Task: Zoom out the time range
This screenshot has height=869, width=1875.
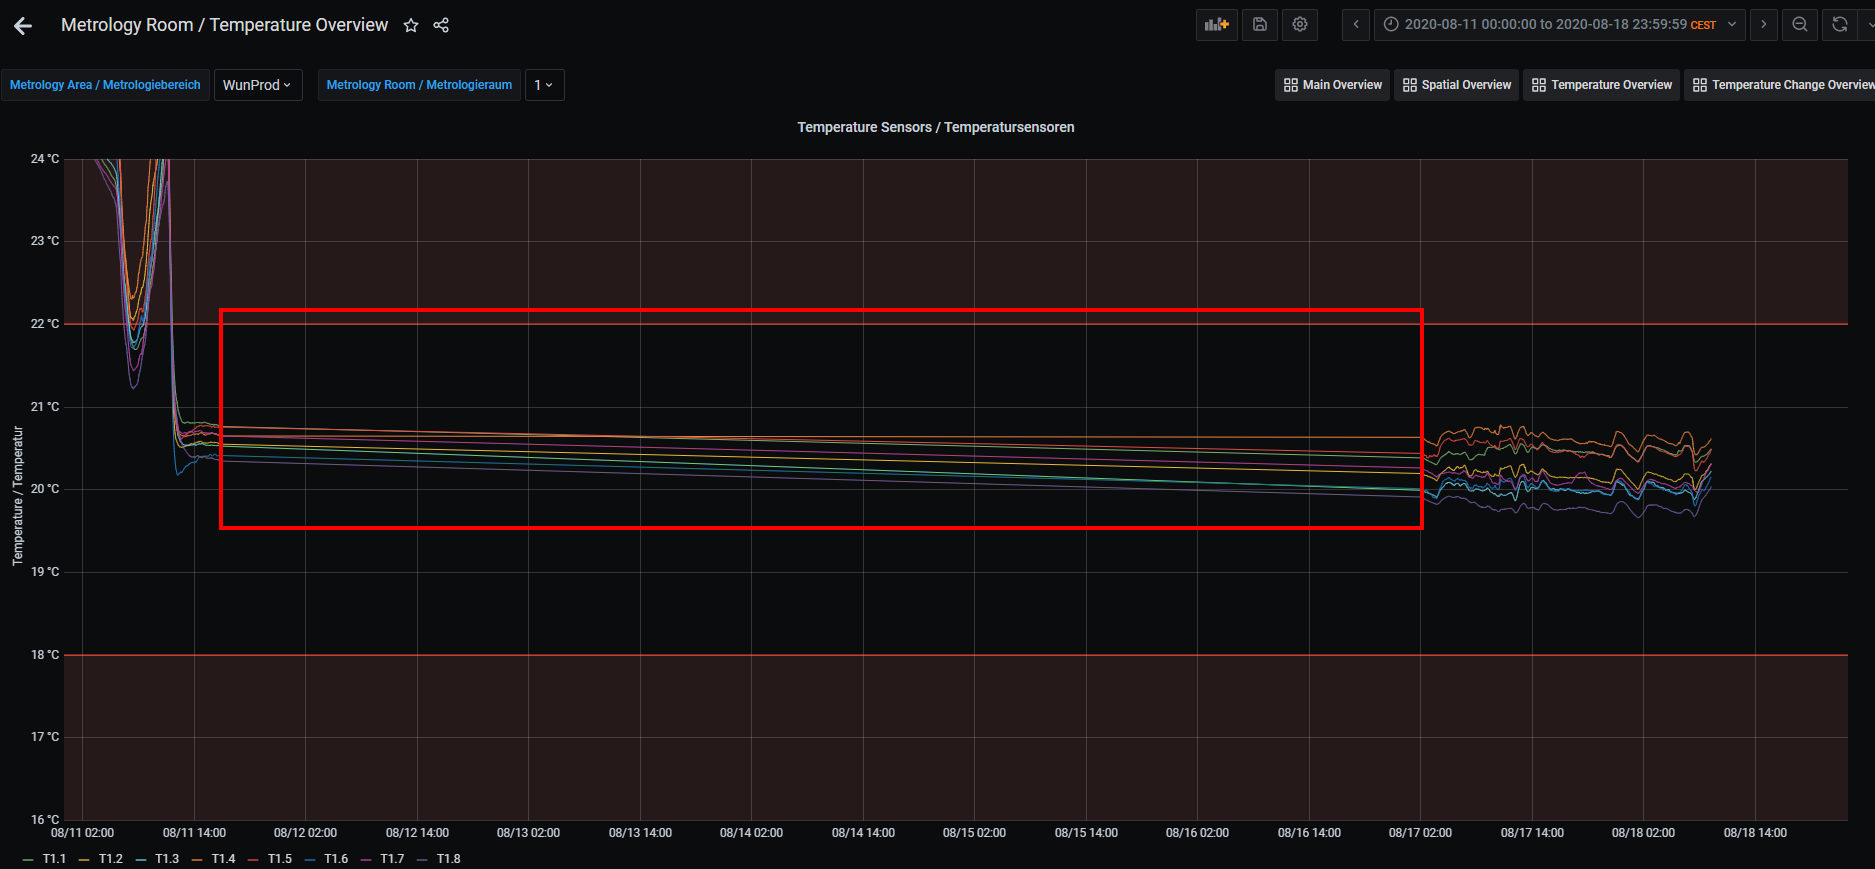Action: (1800, 25)
